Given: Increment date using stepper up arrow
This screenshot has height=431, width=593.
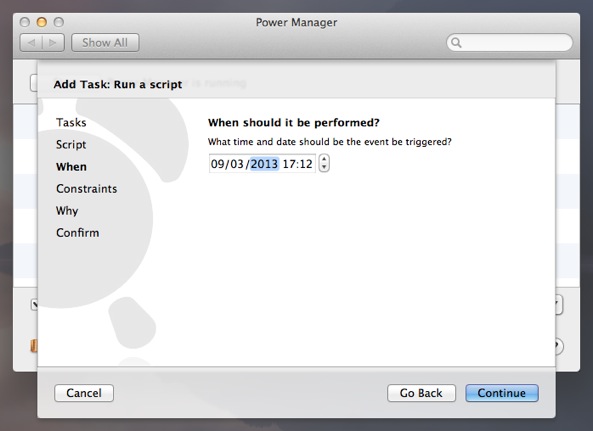Looking at the screenshot, I should click(324, 159).
